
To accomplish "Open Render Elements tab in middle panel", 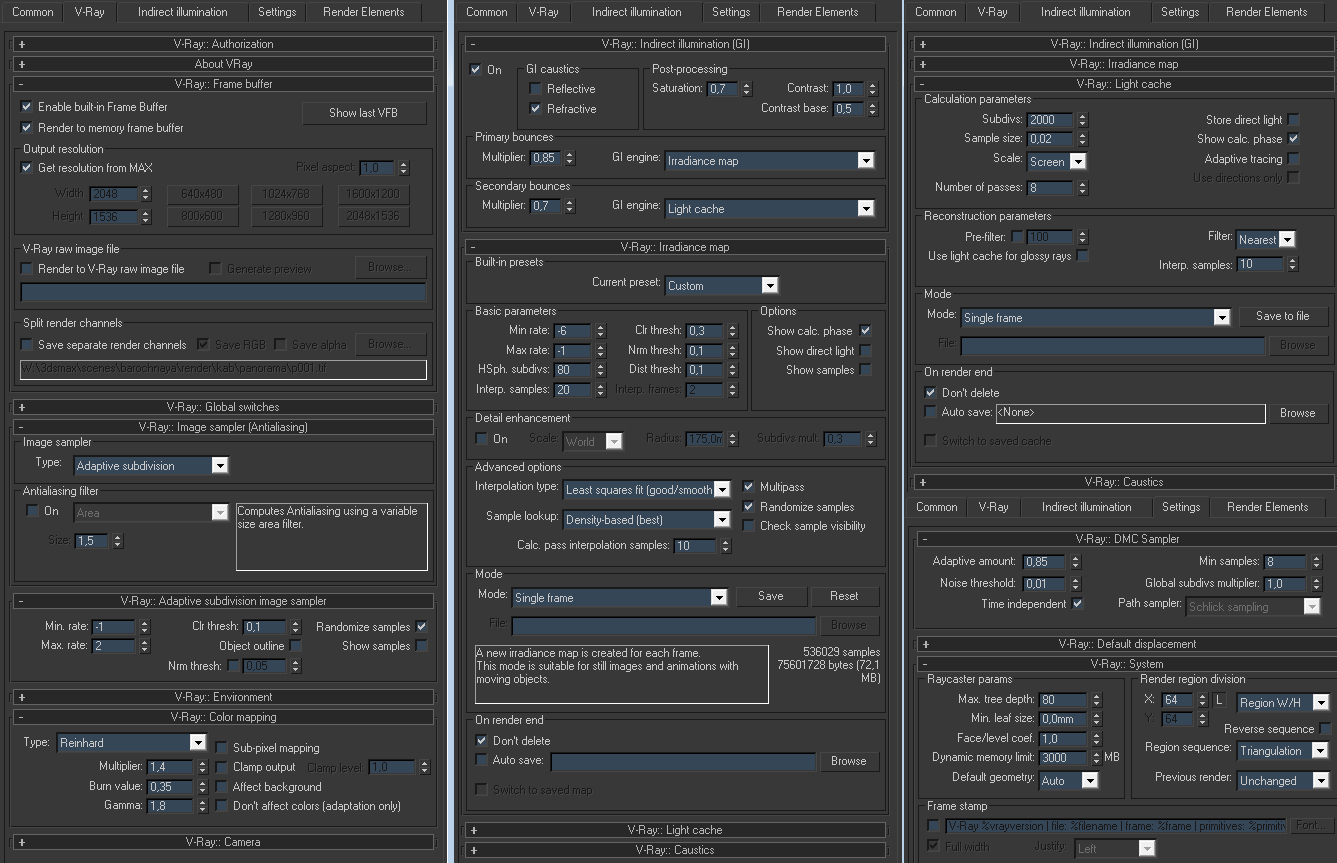I will (x=818, y=12).
